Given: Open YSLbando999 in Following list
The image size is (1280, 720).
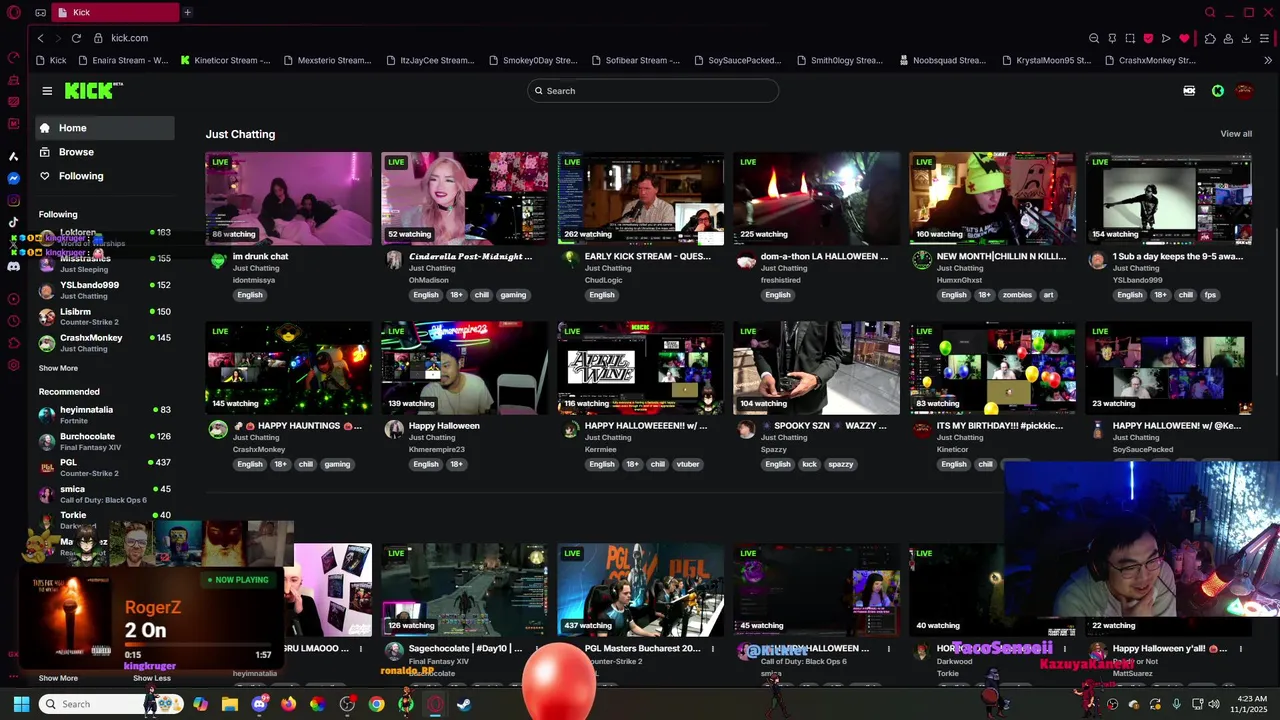Looking at the screenshot, I should (x=105, y=290).
